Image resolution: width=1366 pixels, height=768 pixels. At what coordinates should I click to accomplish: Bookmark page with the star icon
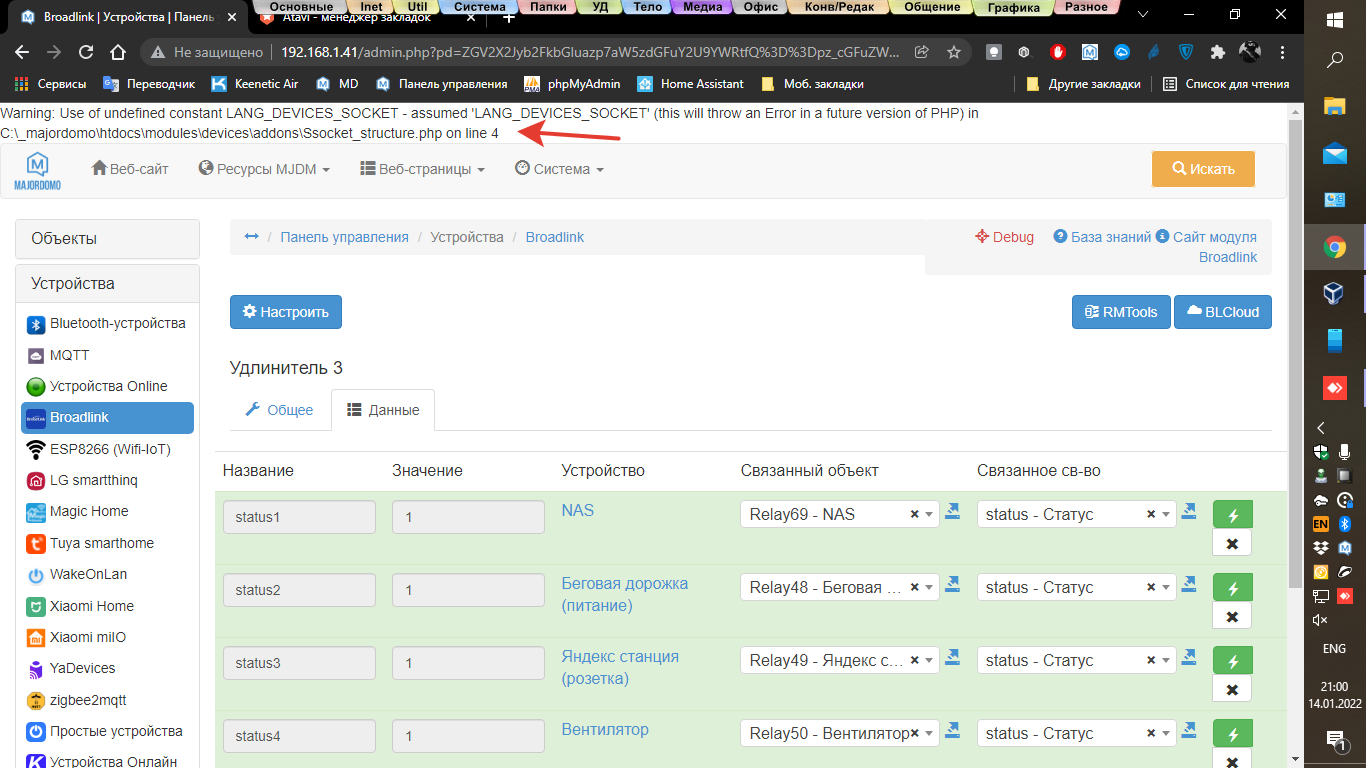point(954,52)
